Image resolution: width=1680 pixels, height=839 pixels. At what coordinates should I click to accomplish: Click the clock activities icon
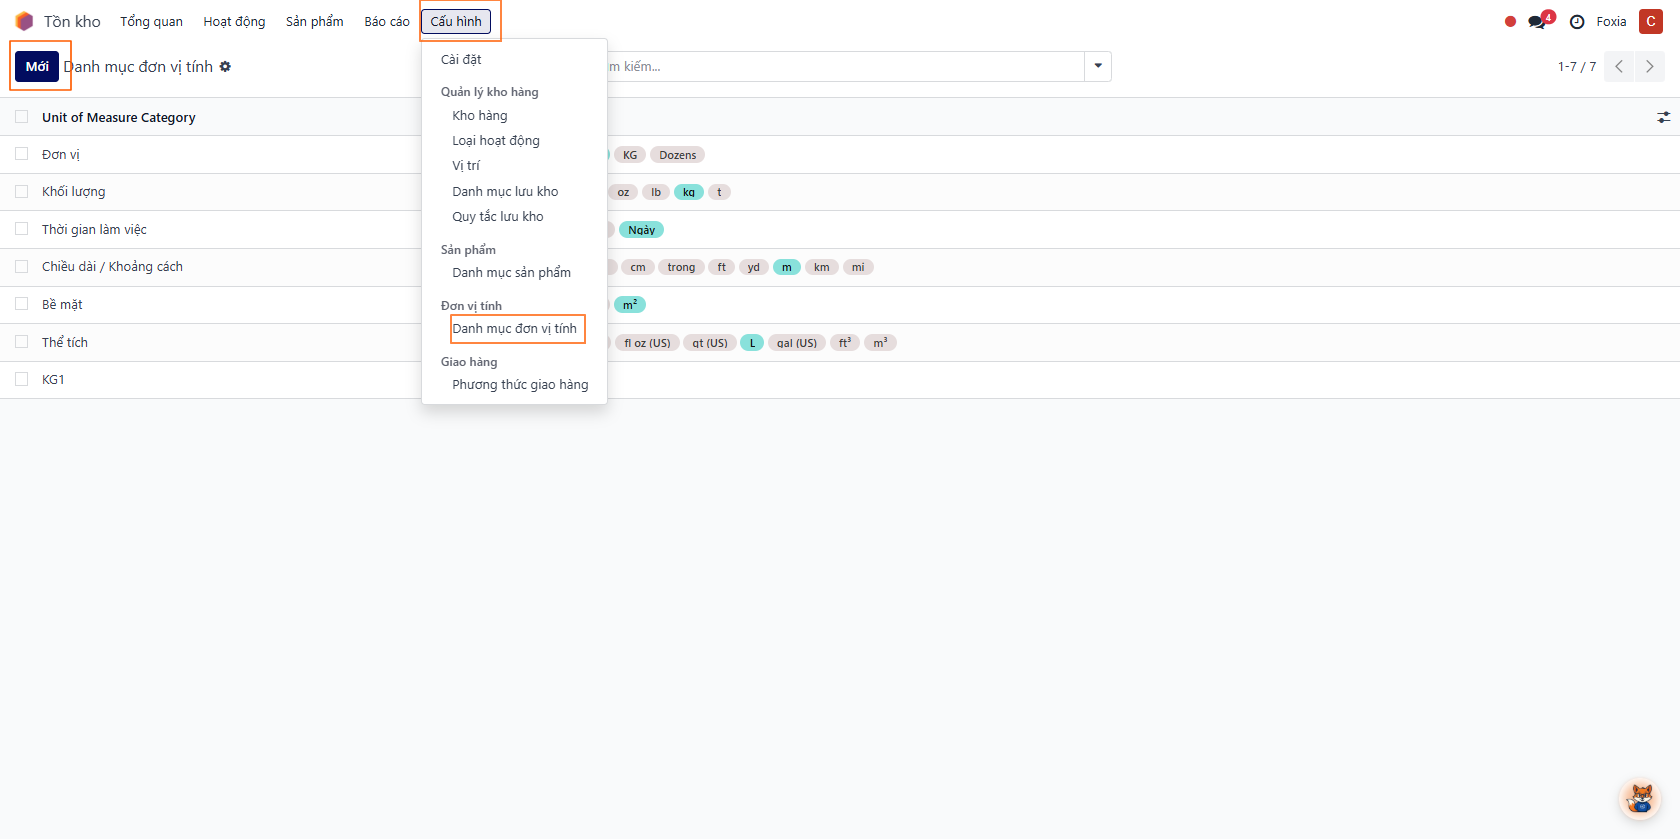(1577, 22)
